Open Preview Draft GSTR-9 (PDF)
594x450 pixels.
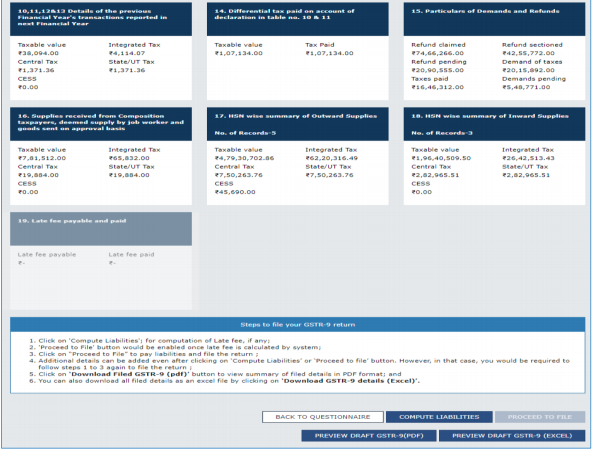click(369, 436)
